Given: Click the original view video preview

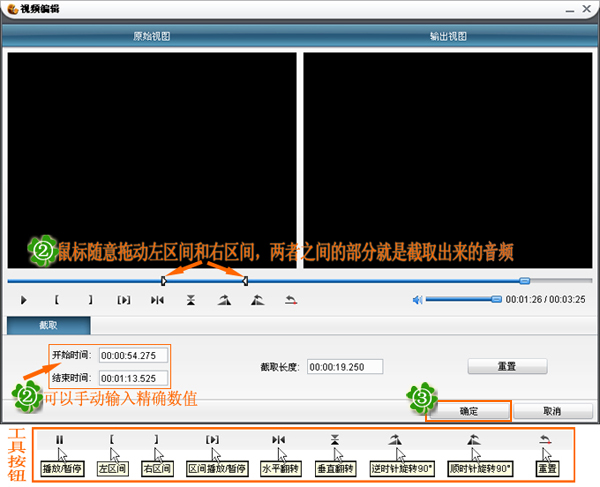Looking at the screenshot, I should click(x=152, y=160).
